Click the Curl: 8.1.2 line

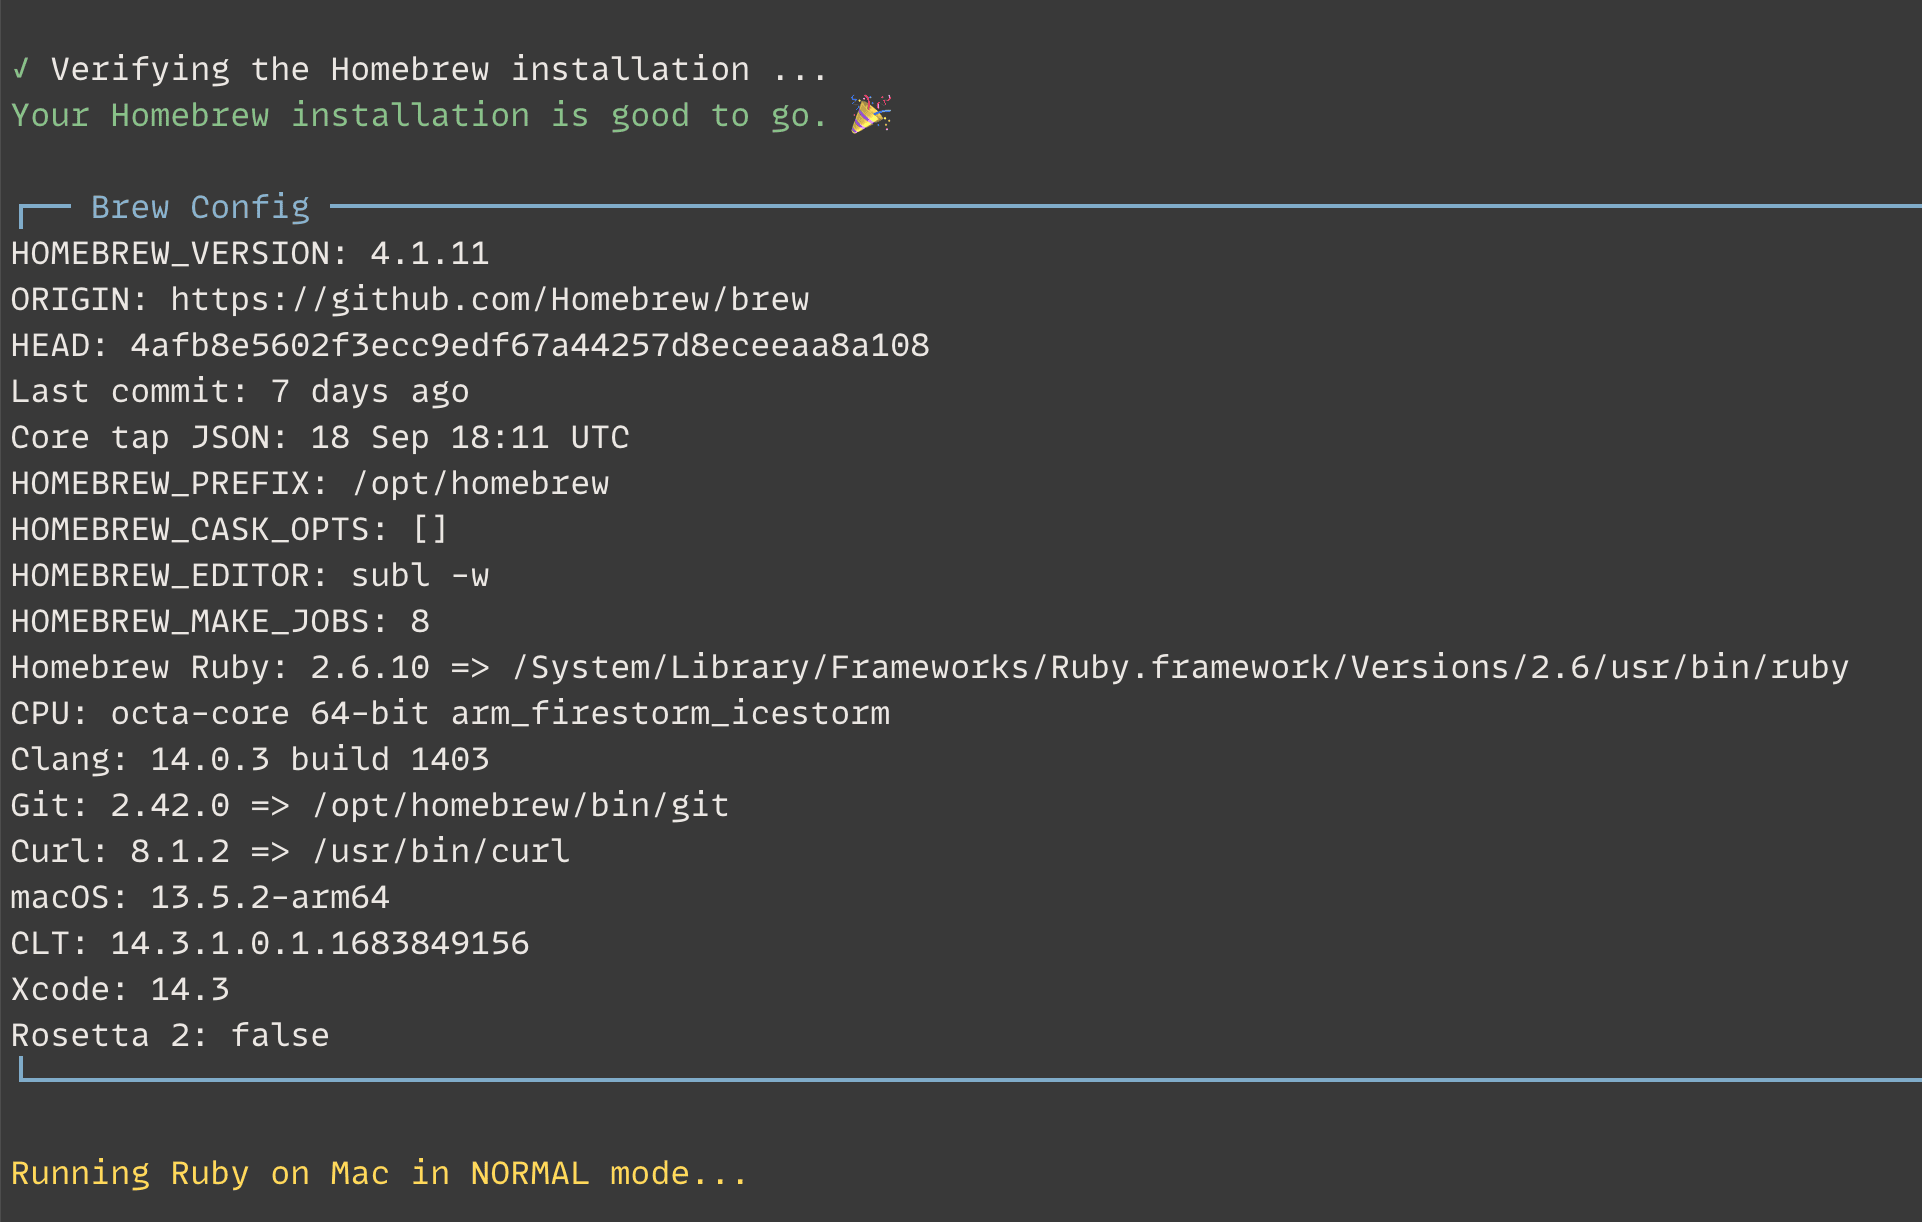[x=290, y=851]
